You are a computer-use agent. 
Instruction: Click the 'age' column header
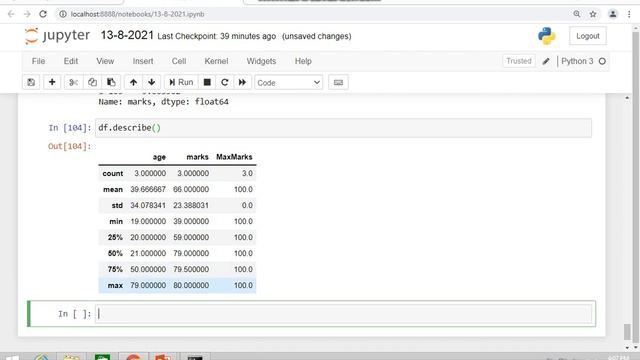pyautogui.click(x=159, y=157)
